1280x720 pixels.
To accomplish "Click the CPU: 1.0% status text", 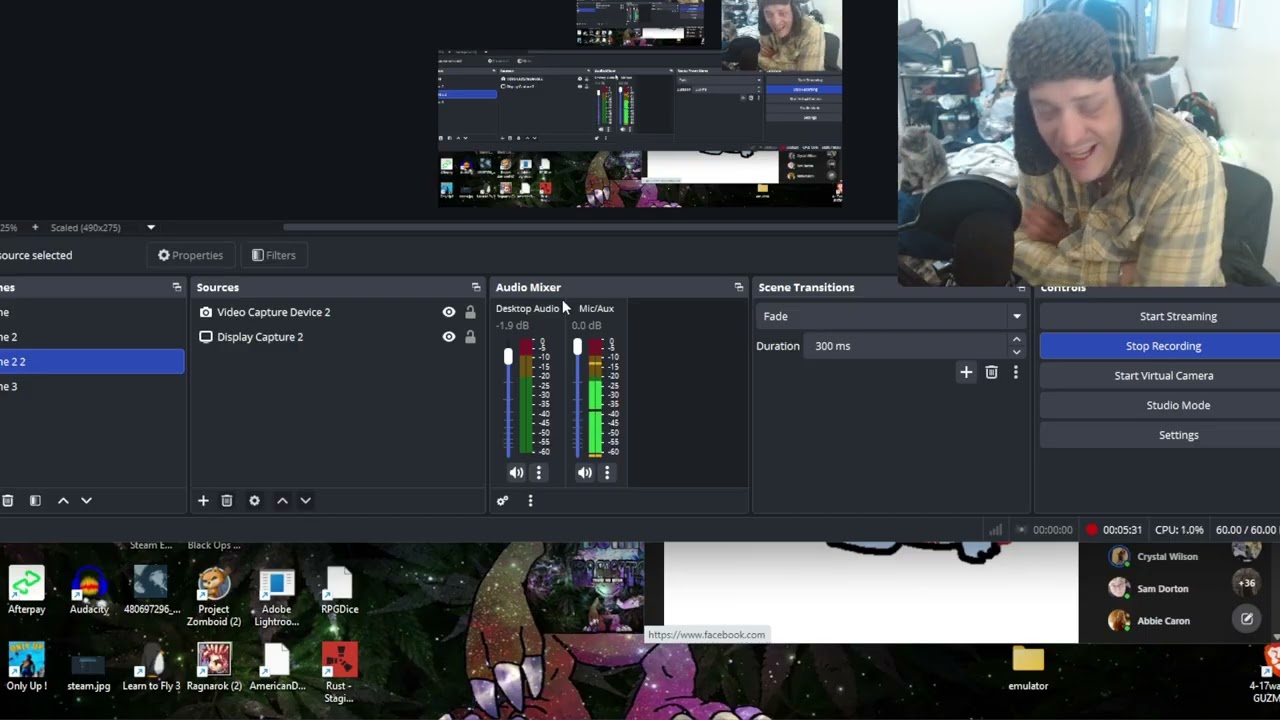I will click(x=1179, y=530).
